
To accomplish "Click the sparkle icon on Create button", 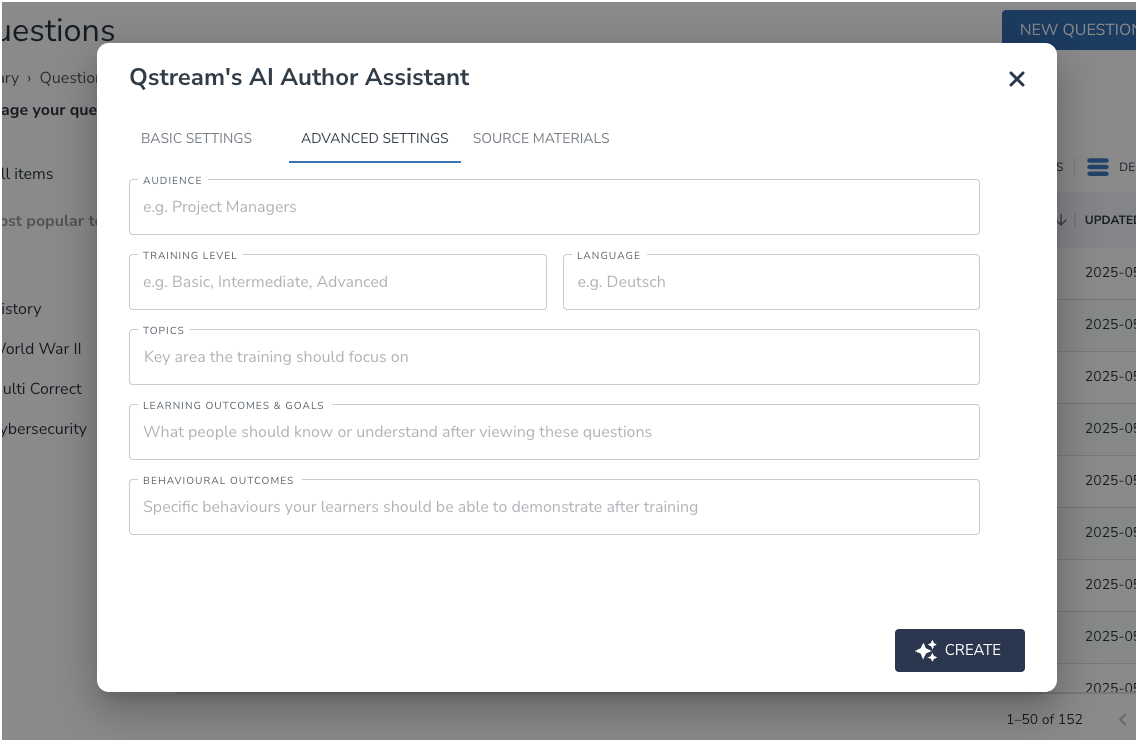I will tap(926, 651).
